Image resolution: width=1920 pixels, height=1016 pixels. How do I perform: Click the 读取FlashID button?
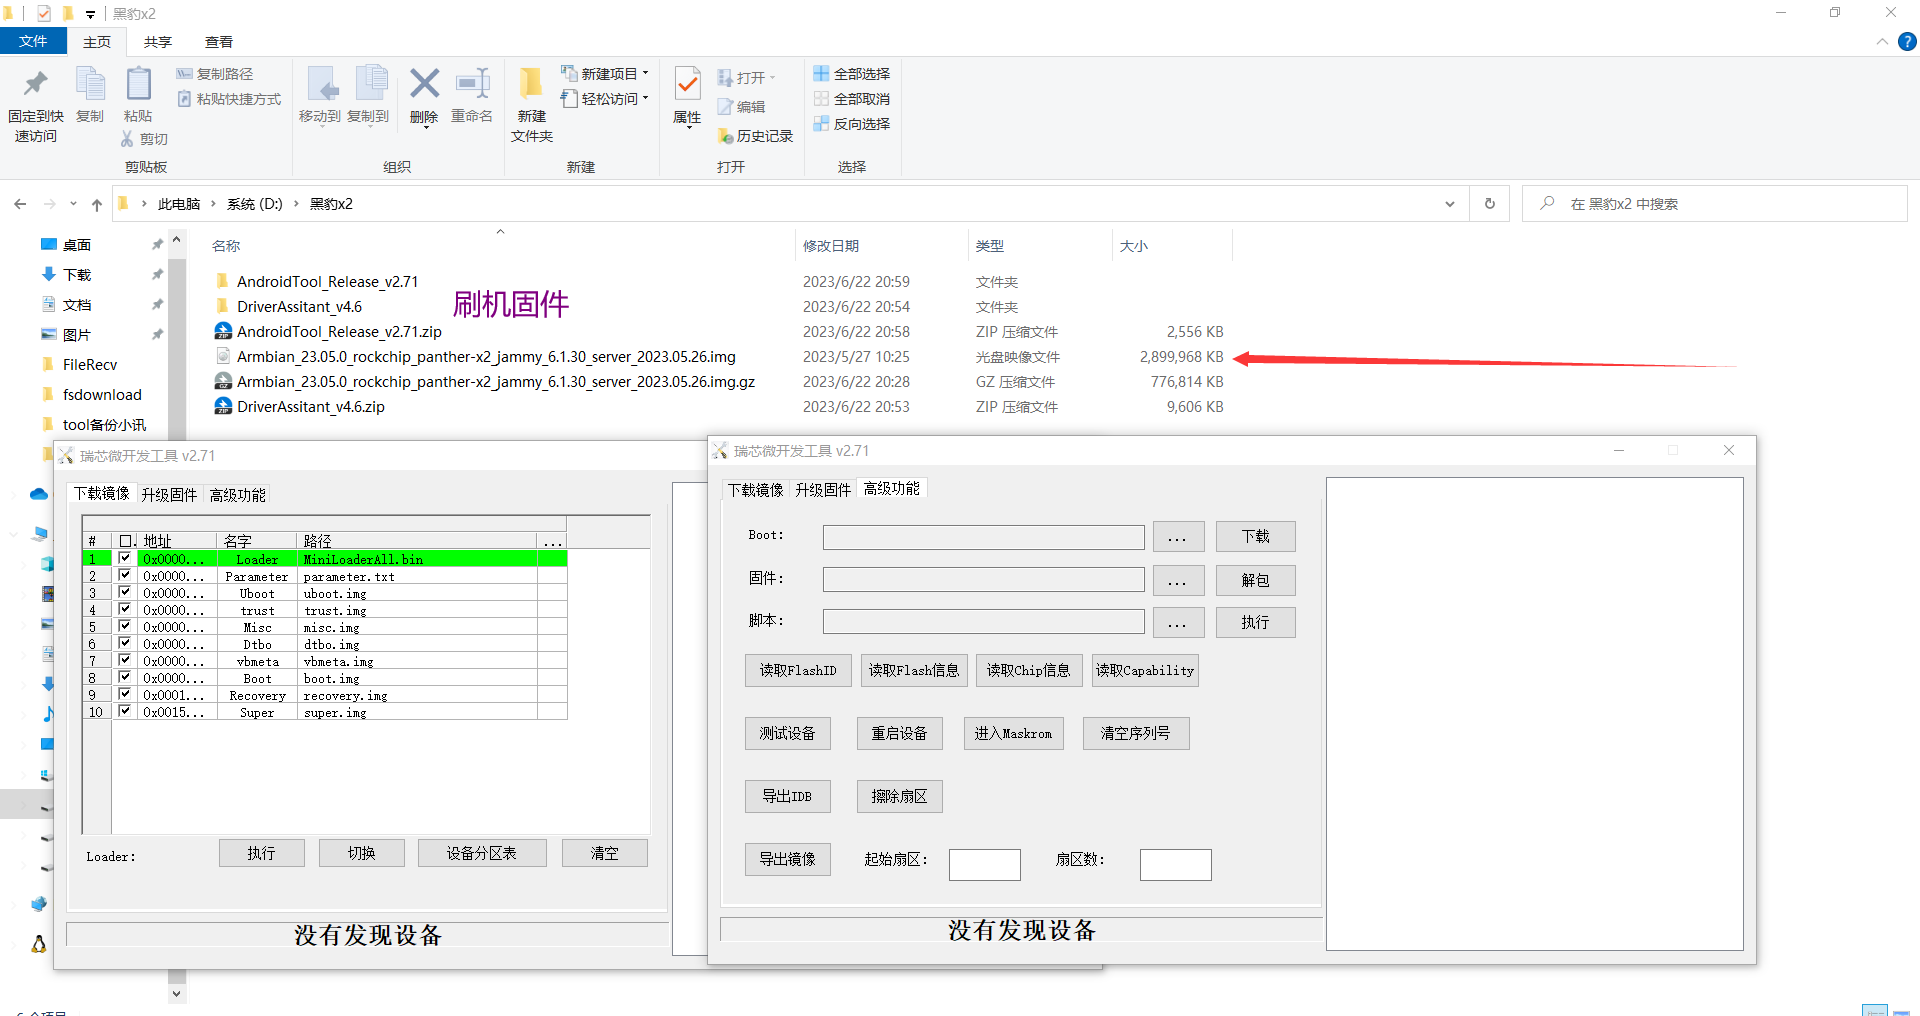pos(798,670)
